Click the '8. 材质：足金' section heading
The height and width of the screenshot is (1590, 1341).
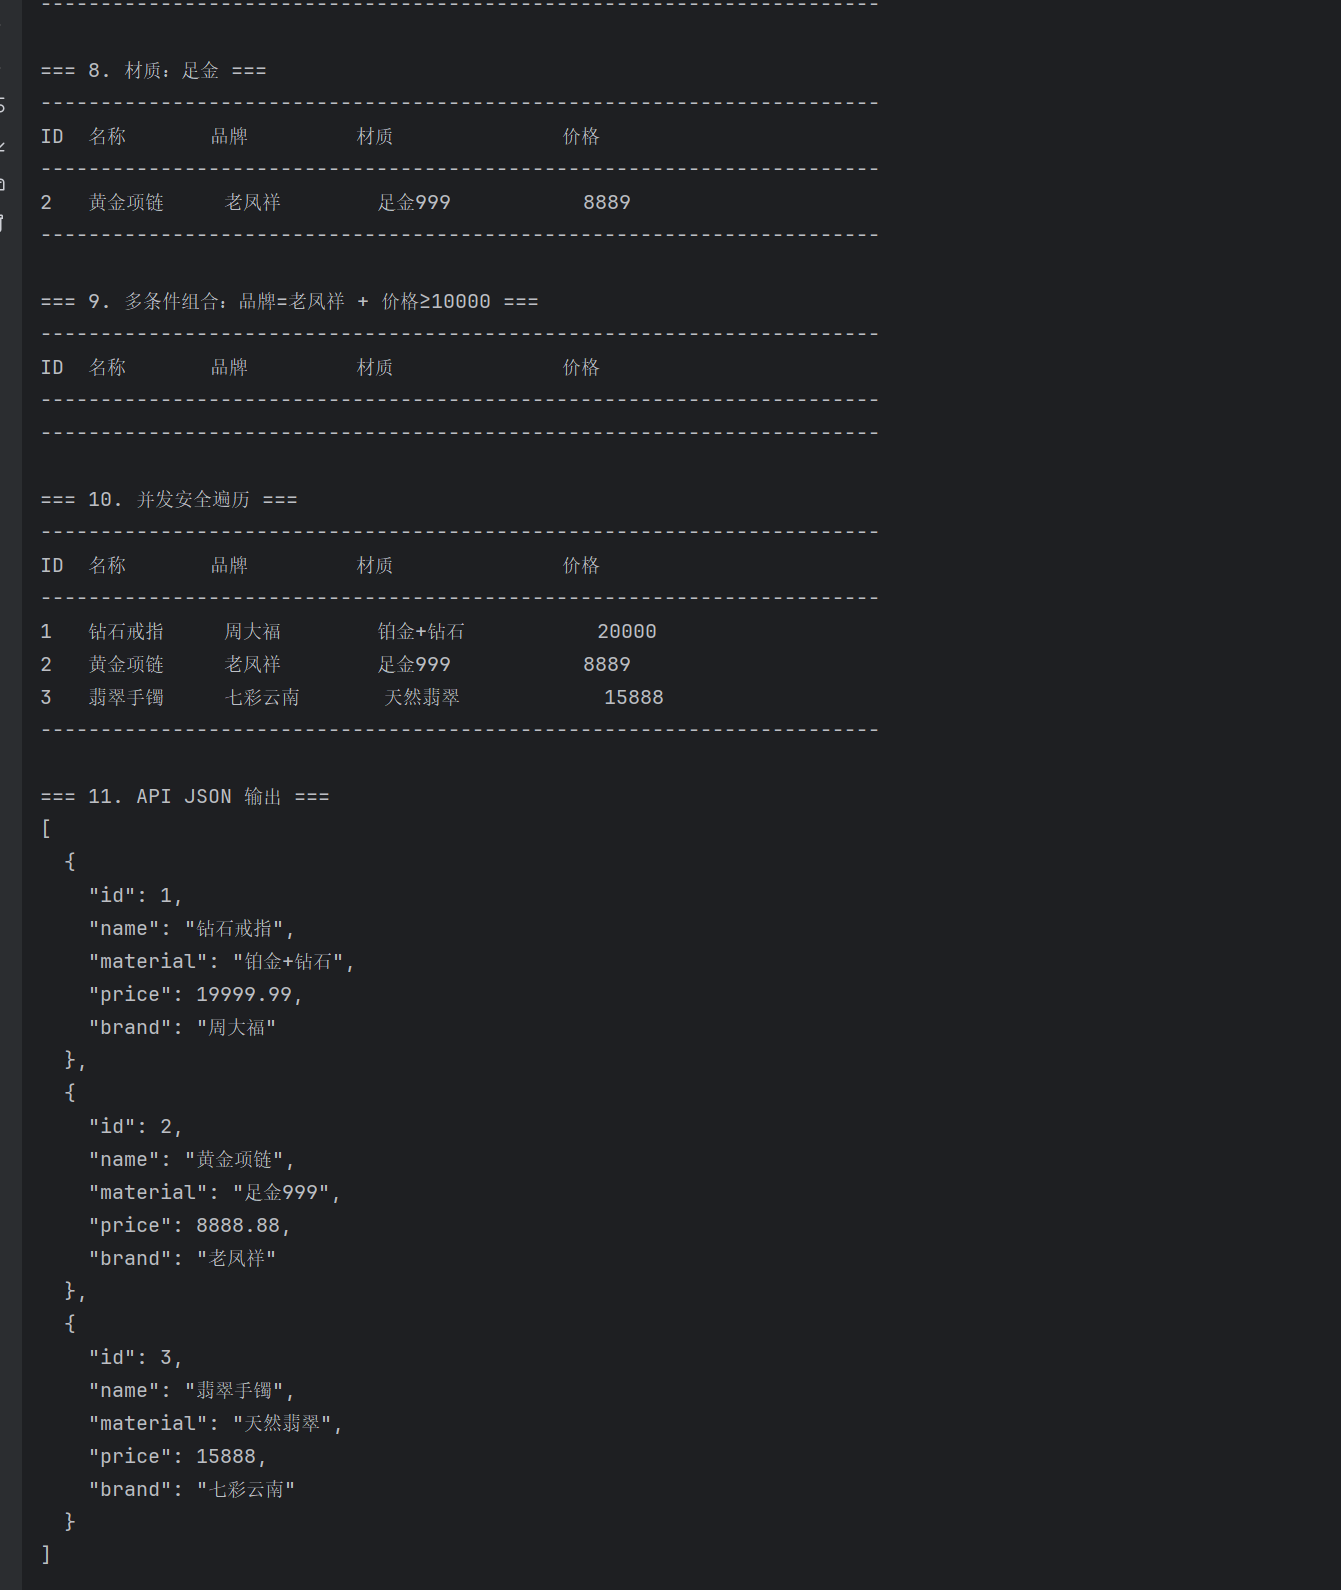(x=153, y=71)
